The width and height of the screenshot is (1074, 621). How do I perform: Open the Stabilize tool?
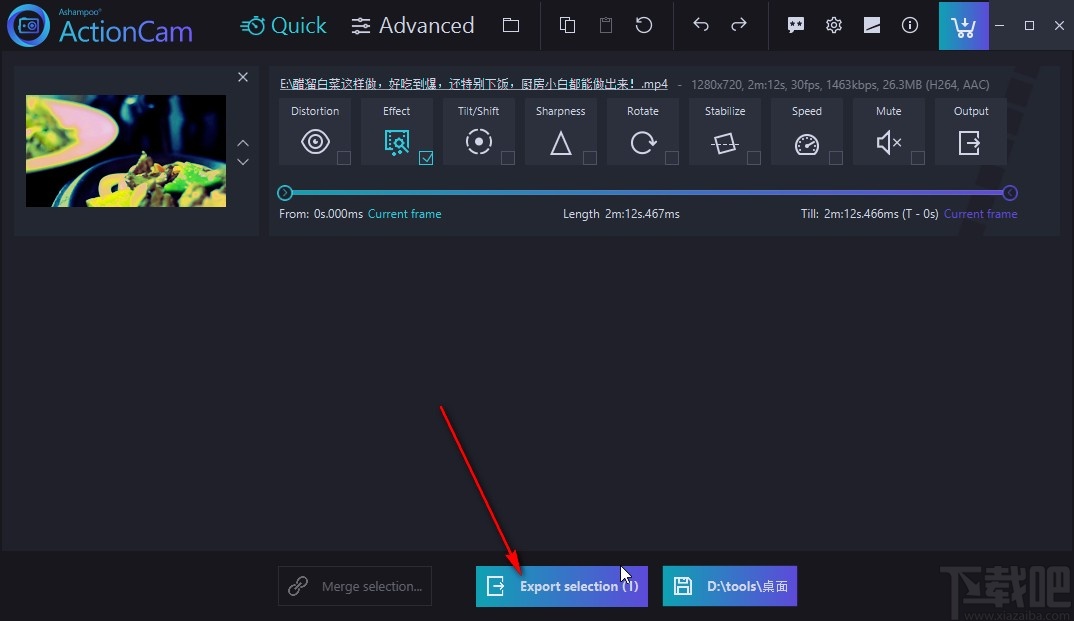tap(725, 143)
